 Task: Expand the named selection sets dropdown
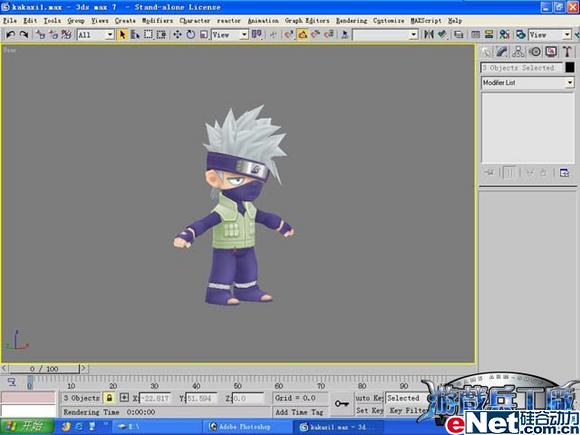pyautogui.click(x=414, y=35)
